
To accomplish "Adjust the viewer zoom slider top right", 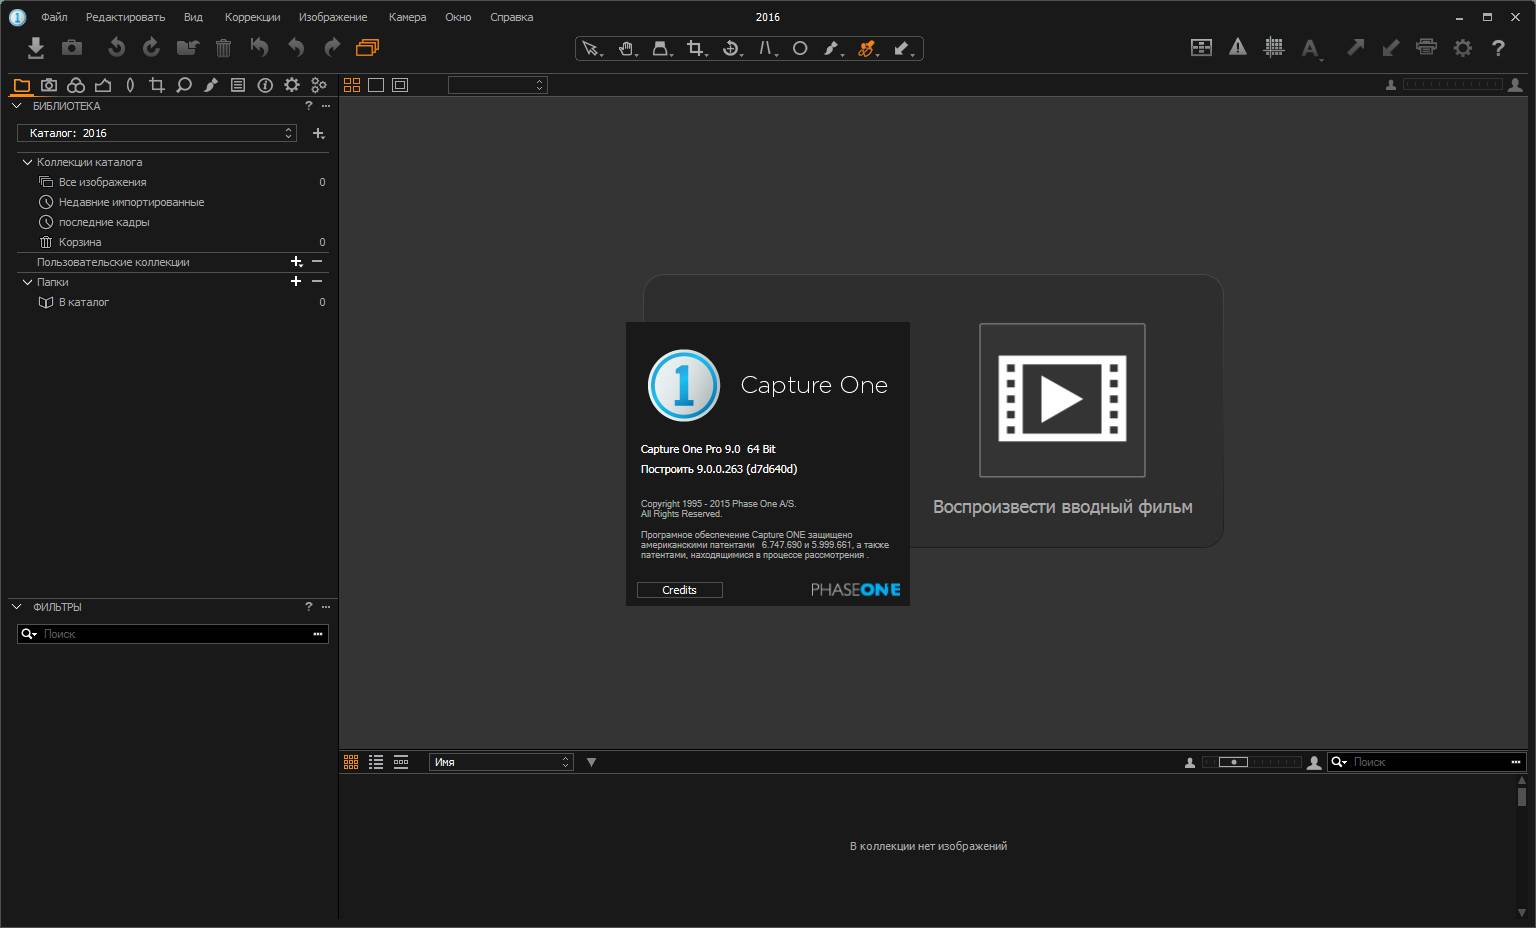I will [x=1453, y=85].
